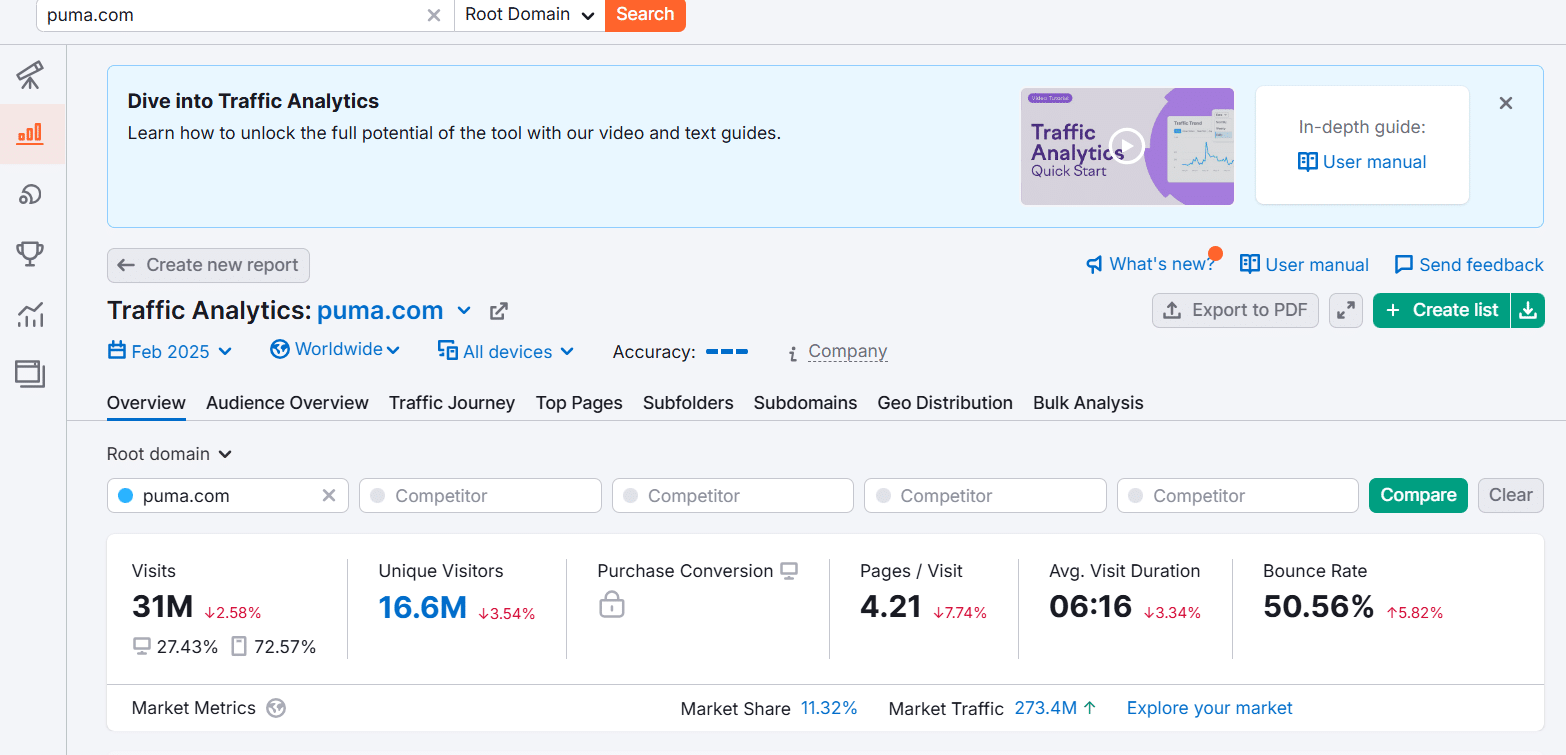Open the All devices dropdown
This screenshot has height=755, width=1566.
(506, 351)
